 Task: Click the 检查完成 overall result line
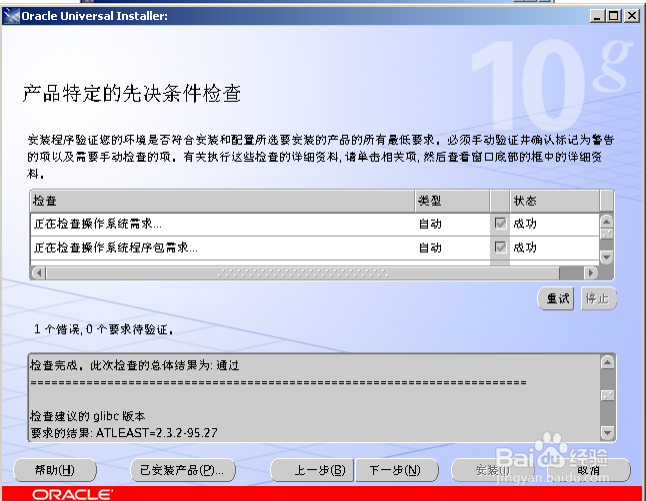pos(135,365)
